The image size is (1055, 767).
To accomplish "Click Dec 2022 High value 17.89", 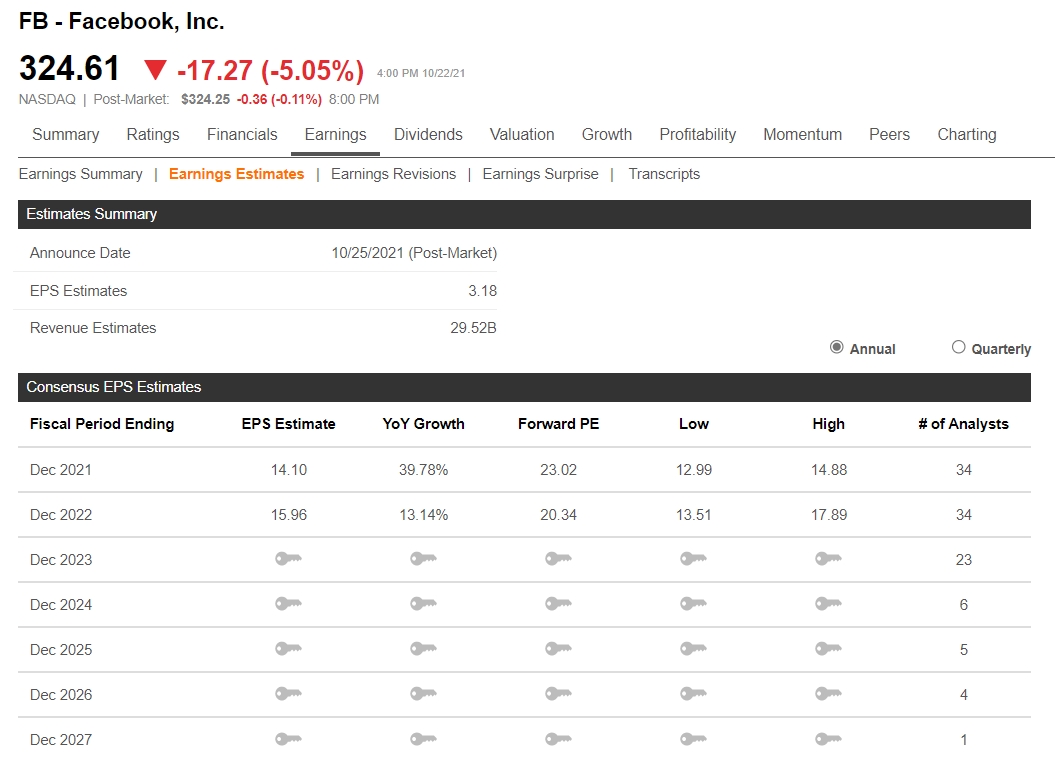I will coord(829,515).
